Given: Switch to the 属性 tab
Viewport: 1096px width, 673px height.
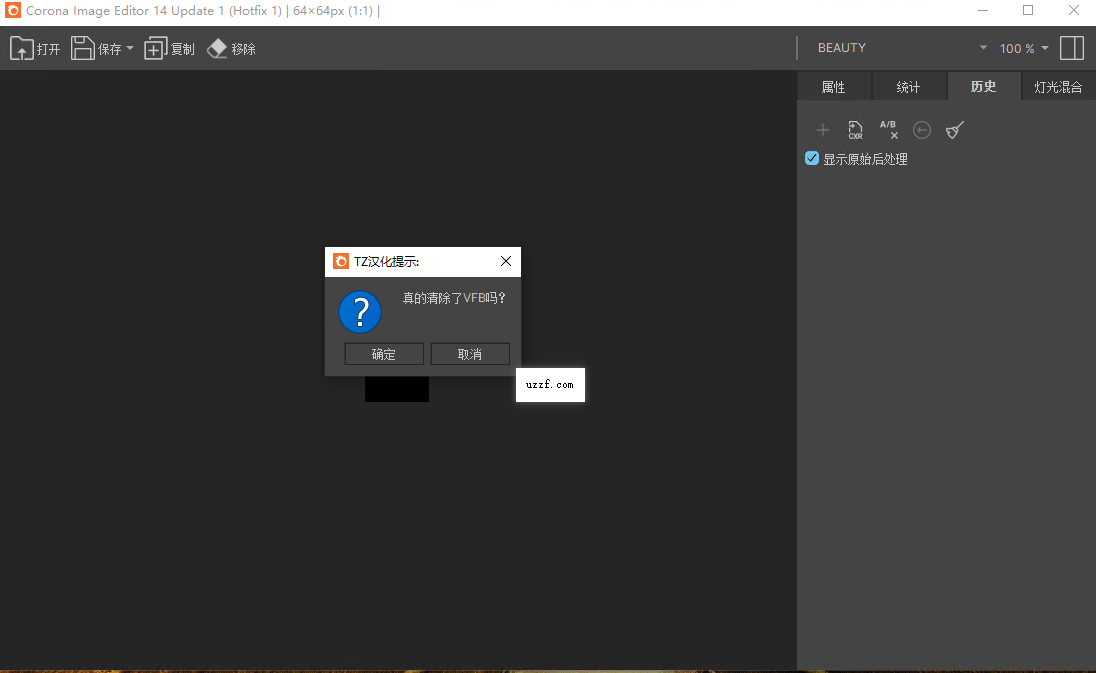Looking at the screenshot, I should [x=834, y=87].
